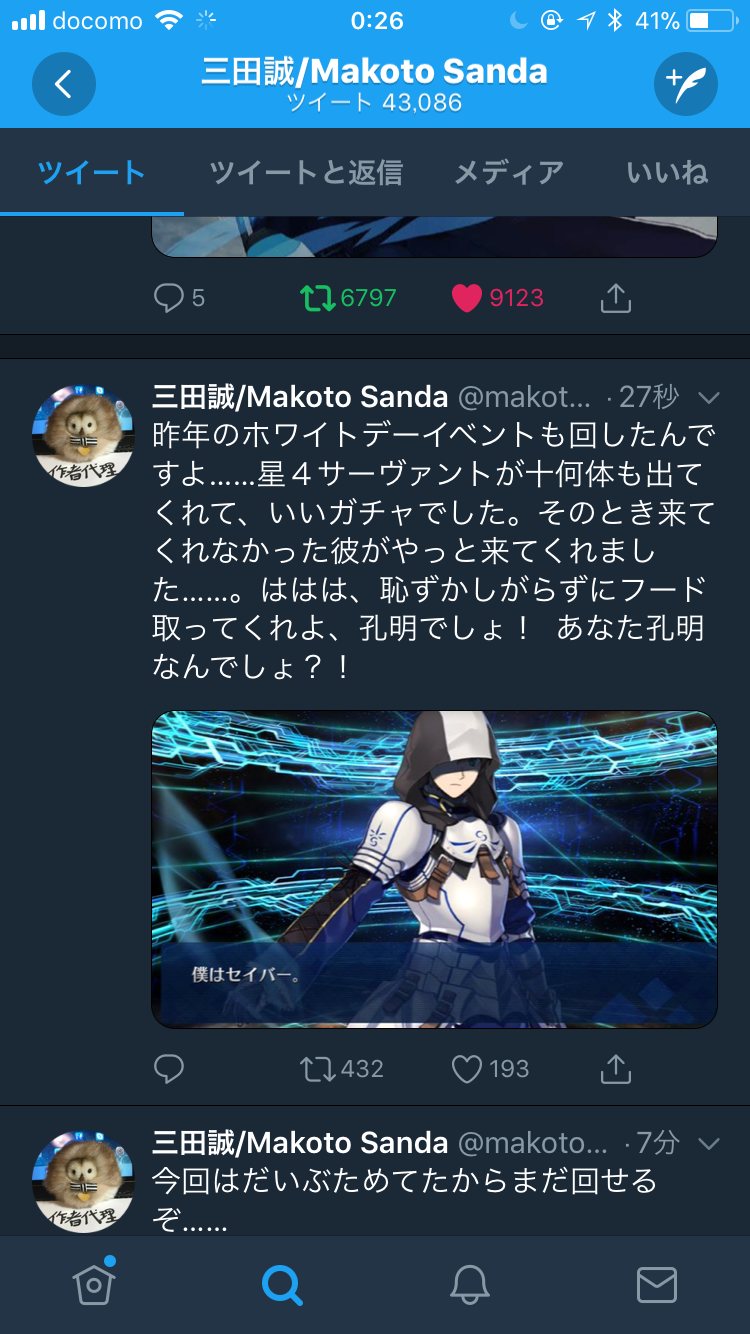
Task: Reply to the 27-second-old tweet
Action: 169,1069
